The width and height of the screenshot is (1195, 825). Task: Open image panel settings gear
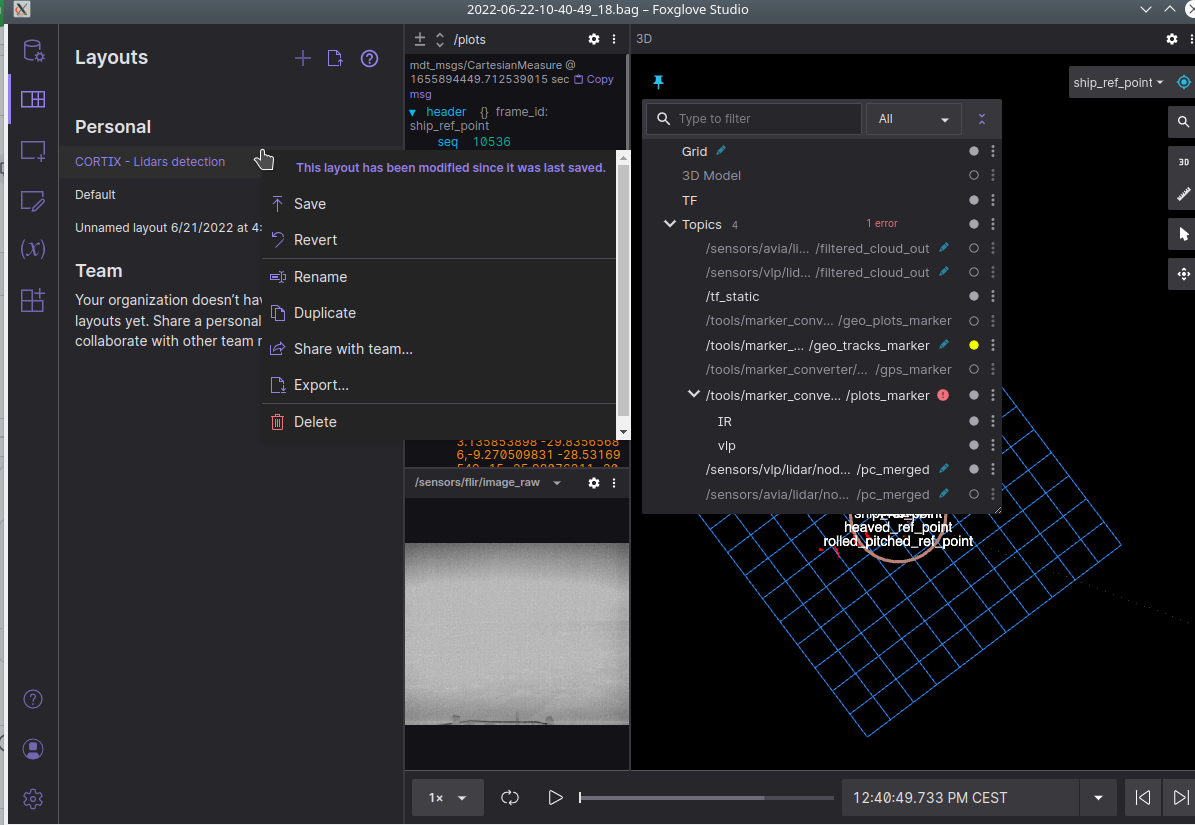tap(594, 483)
